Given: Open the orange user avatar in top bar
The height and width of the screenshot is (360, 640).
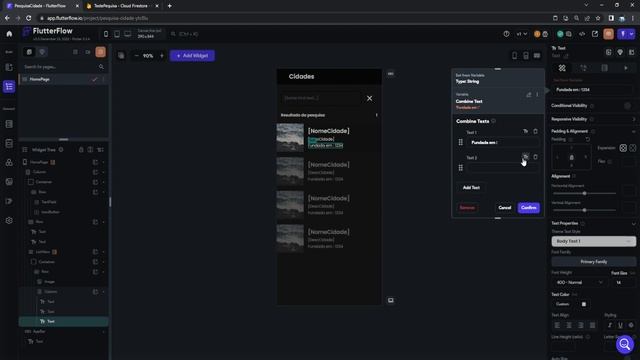Looking at the screenshot, I should click(608, 34).
